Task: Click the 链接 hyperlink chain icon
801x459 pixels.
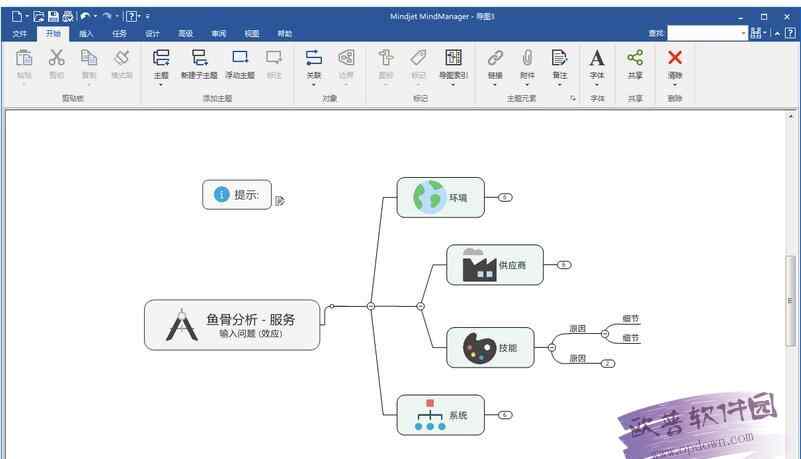Action: [x=495, y=58]
